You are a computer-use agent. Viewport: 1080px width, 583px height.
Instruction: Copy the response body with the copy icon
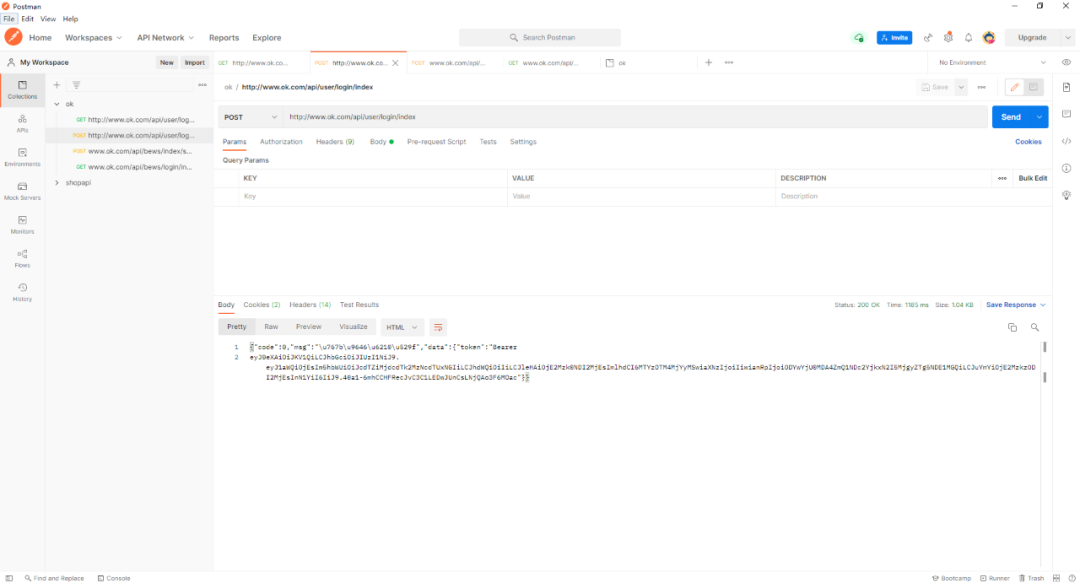(1012, 327)
